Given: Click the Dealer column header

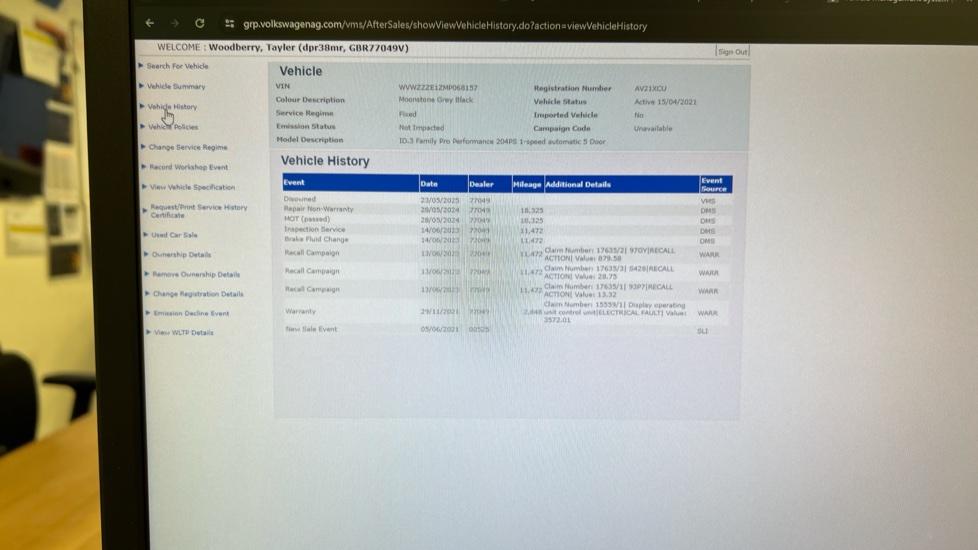Looking at the screenshot, I should pyautogui.click(x=490, y=185).
